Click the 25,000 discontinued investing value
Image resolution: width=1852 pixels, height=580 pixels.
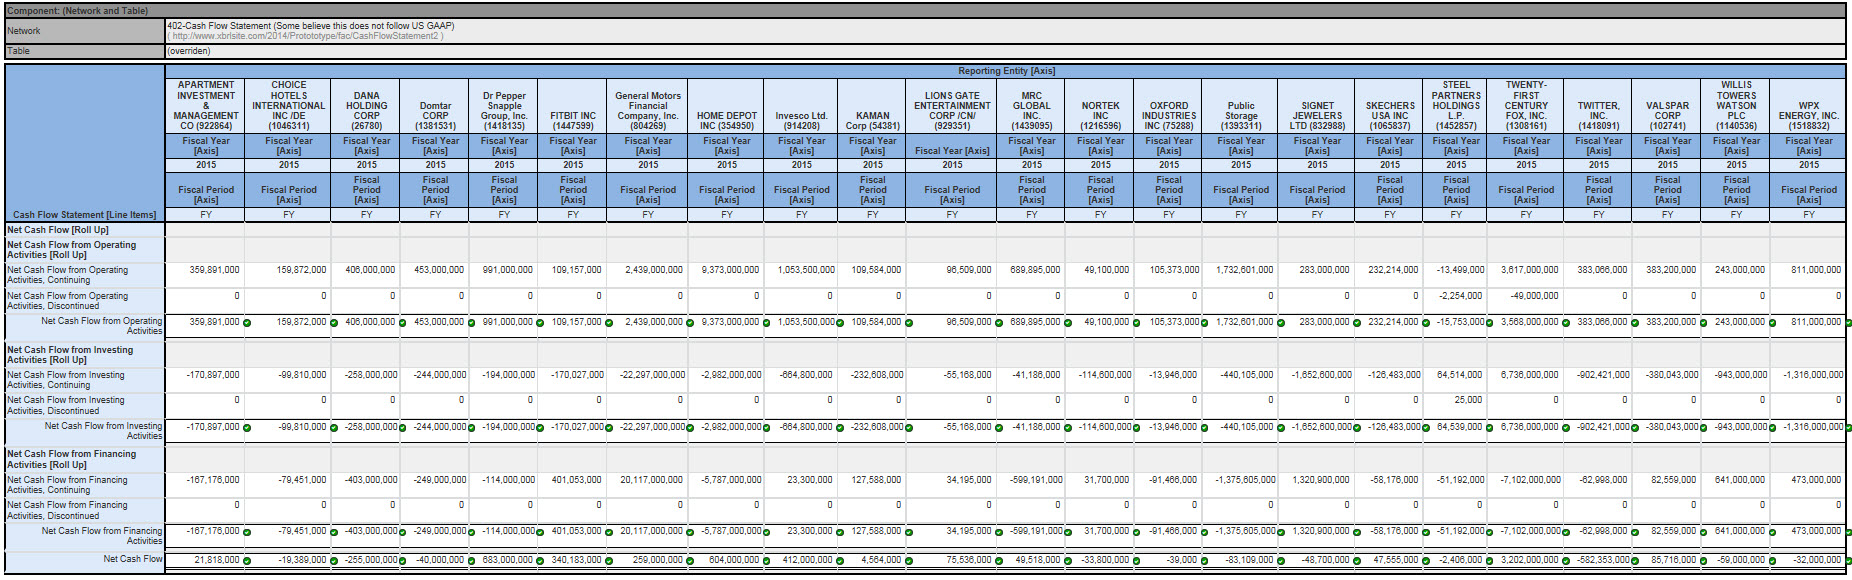coord(1468,400)
